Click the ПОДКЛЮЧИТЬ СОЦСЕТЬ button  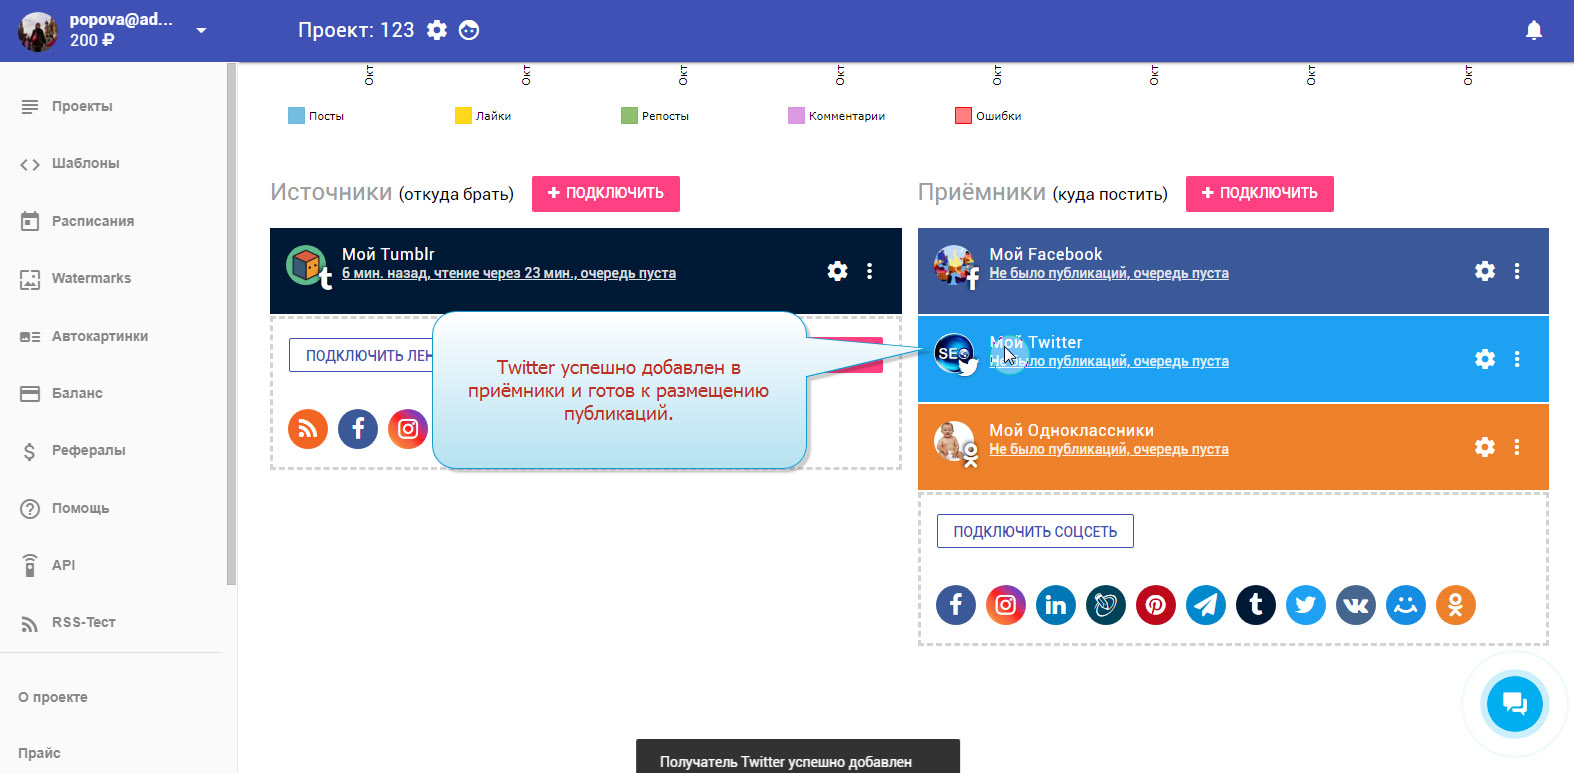pyautogui.click(x=1034, y=531)
